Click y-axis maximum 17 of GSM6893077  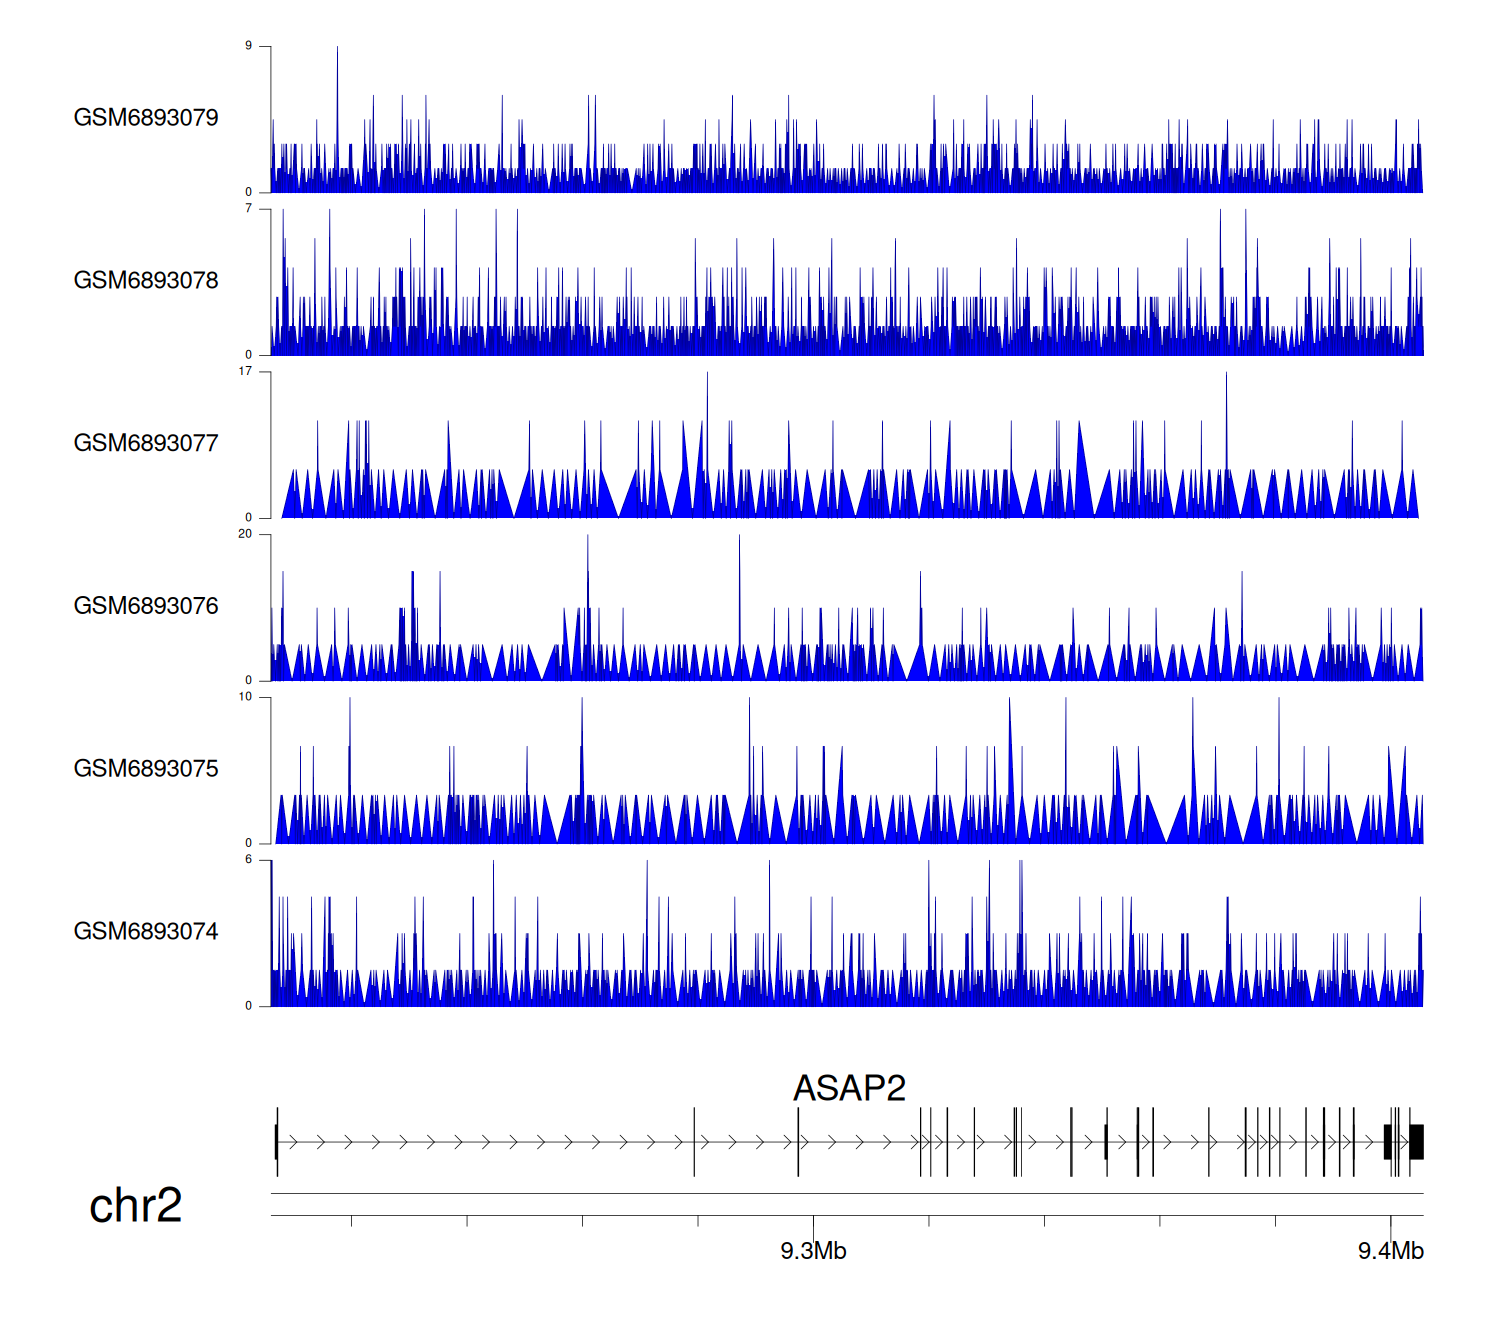245,371
